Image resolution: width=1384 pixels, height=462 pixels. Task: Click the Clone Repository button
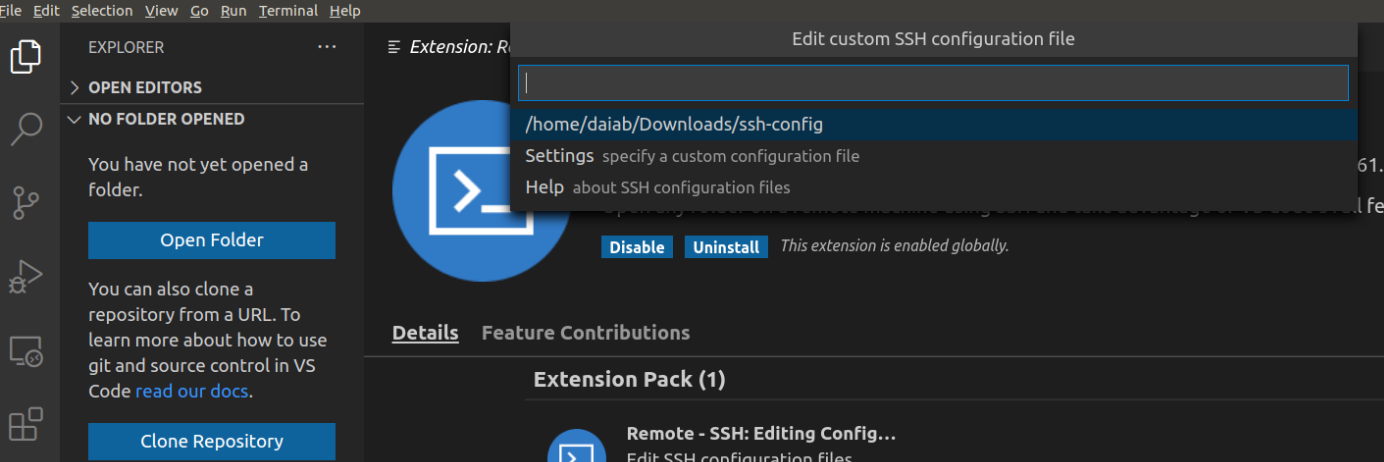[x=212, y=441]
